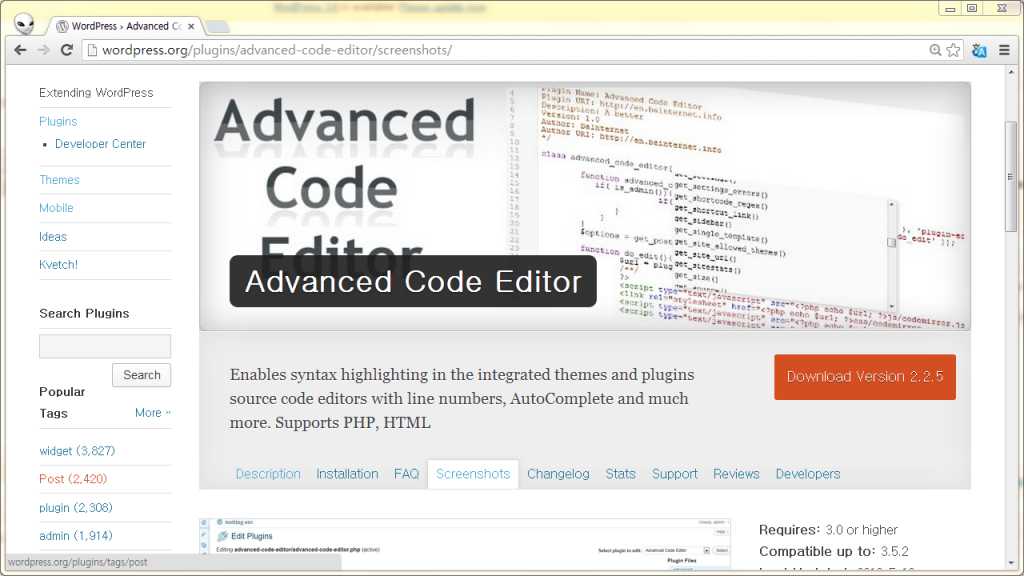Screen dimensions: 1024x576
Task: Open the browser customization menu icon
Action: click(1003, 48)
